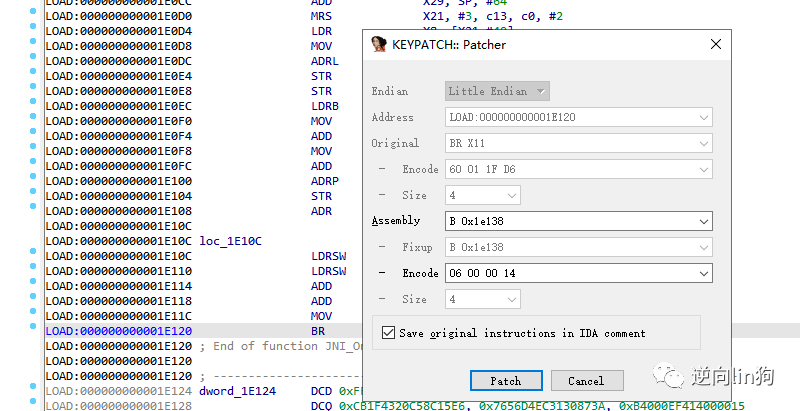
Task: Expand the Original dropdown showing BR X11
Action: [x=702, y=143]
